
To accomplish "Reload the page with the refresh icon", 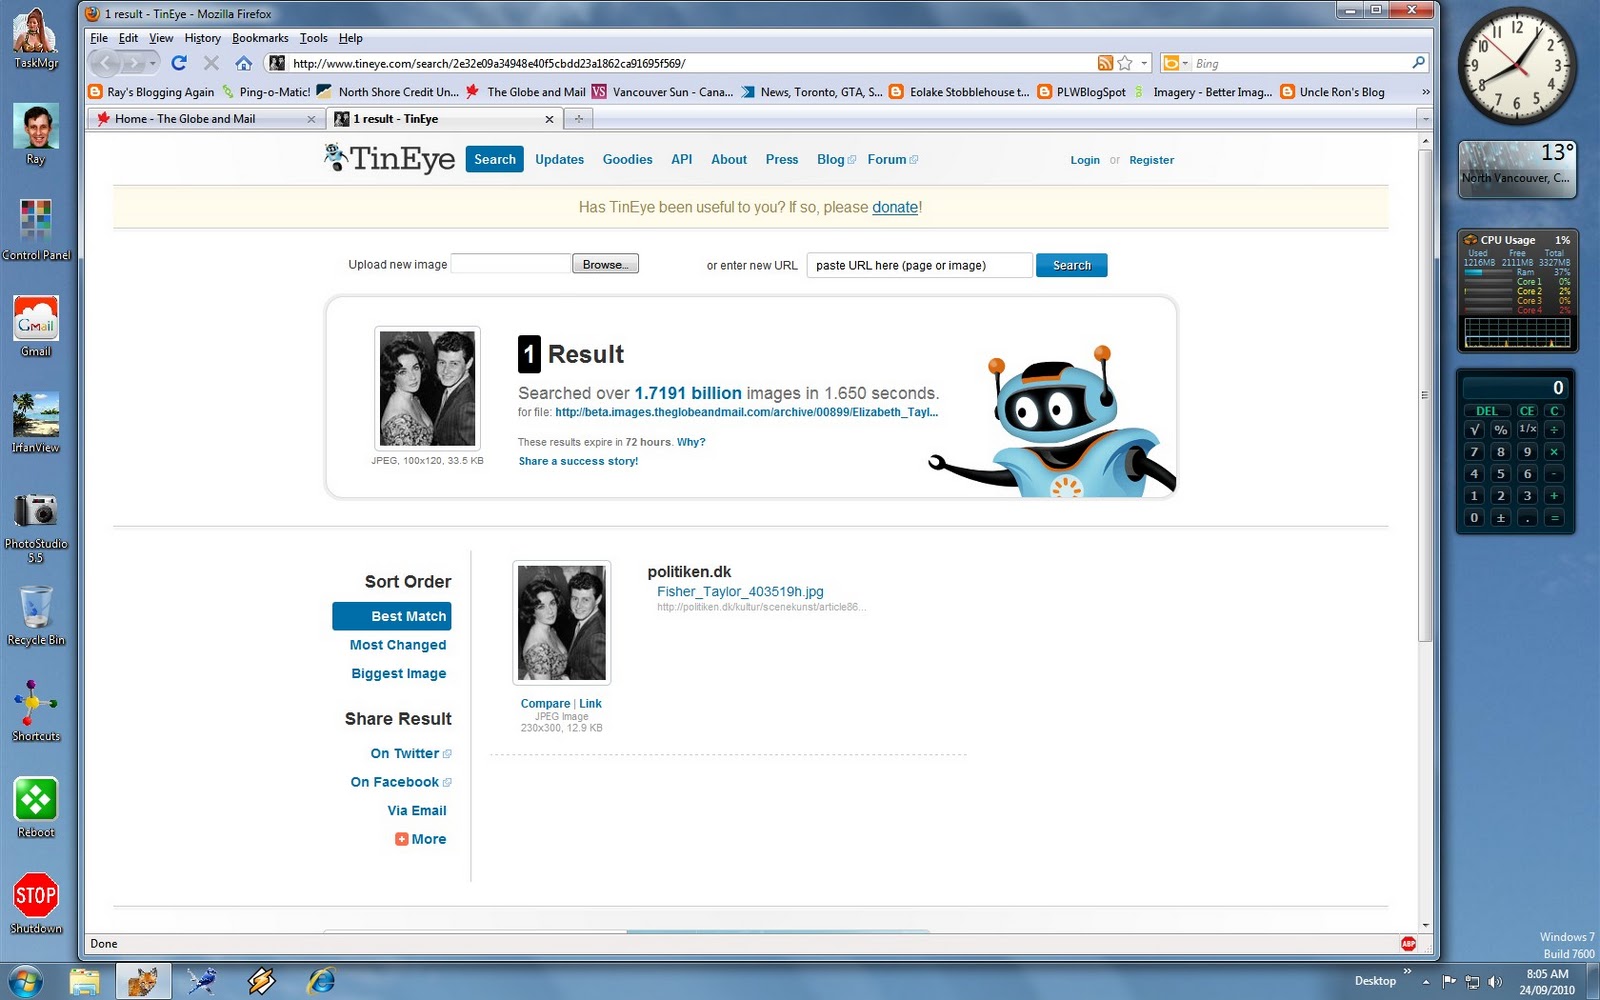I will coord(179,62).
